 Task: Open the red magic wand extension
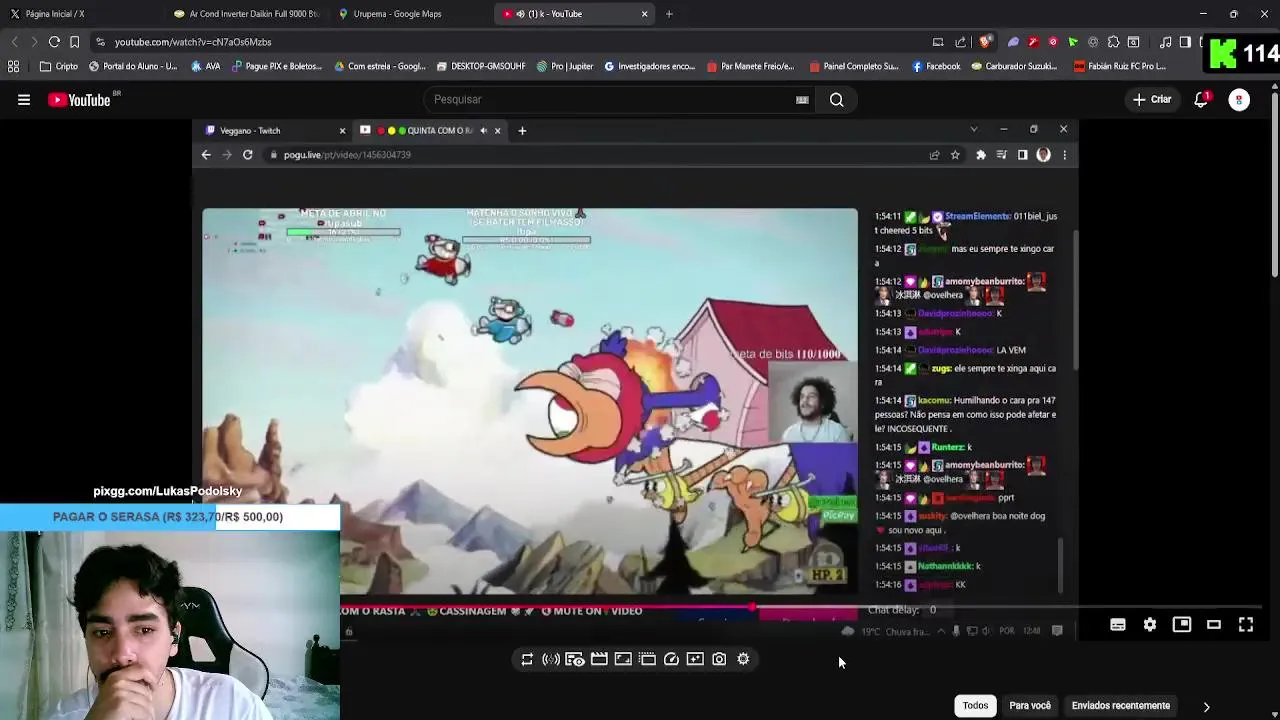1033,42
